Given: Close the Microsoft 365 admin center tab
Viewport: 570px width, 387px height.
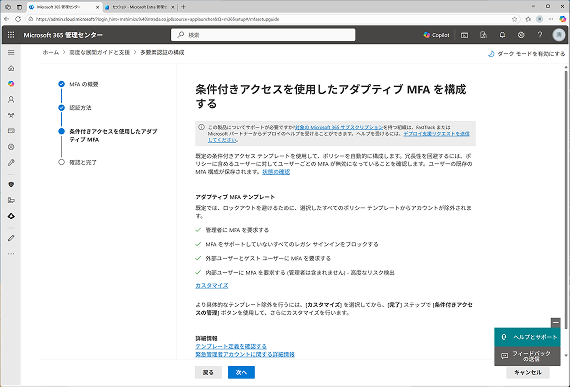Looking at the screenshot, I should pos(97,7).
